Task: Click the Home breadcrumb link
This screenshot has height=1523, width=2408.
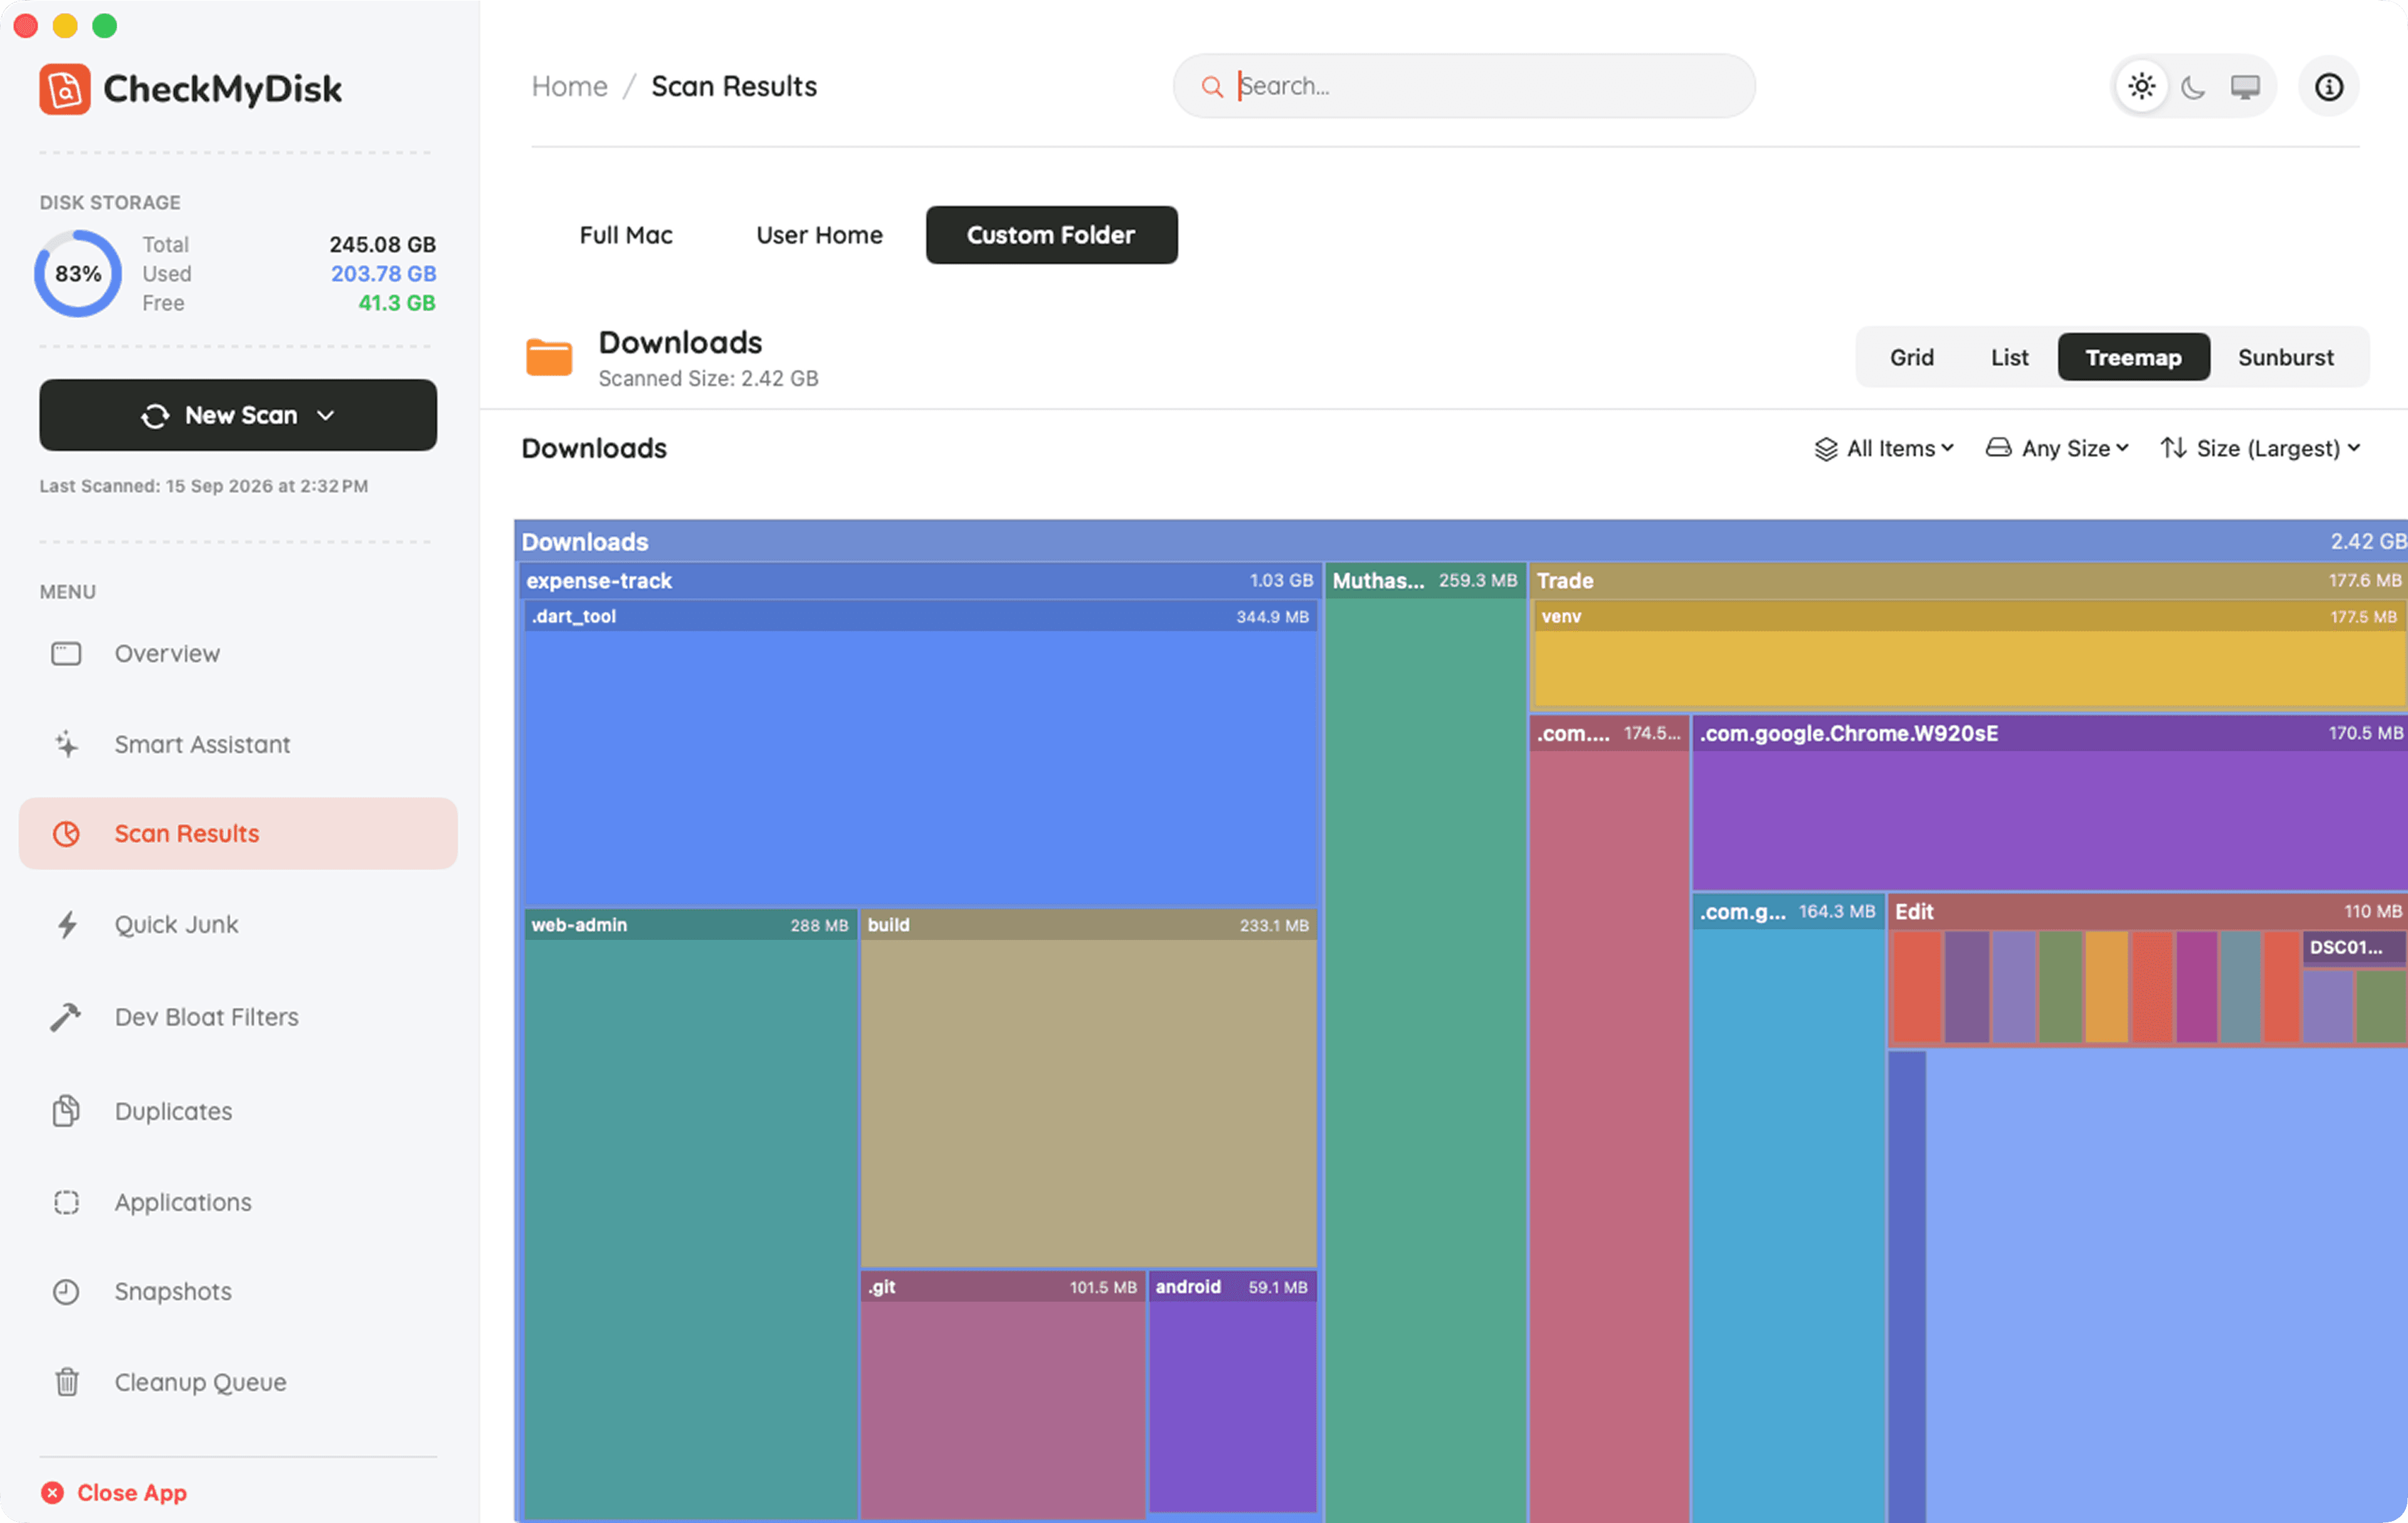Action: tap(569, 86)
